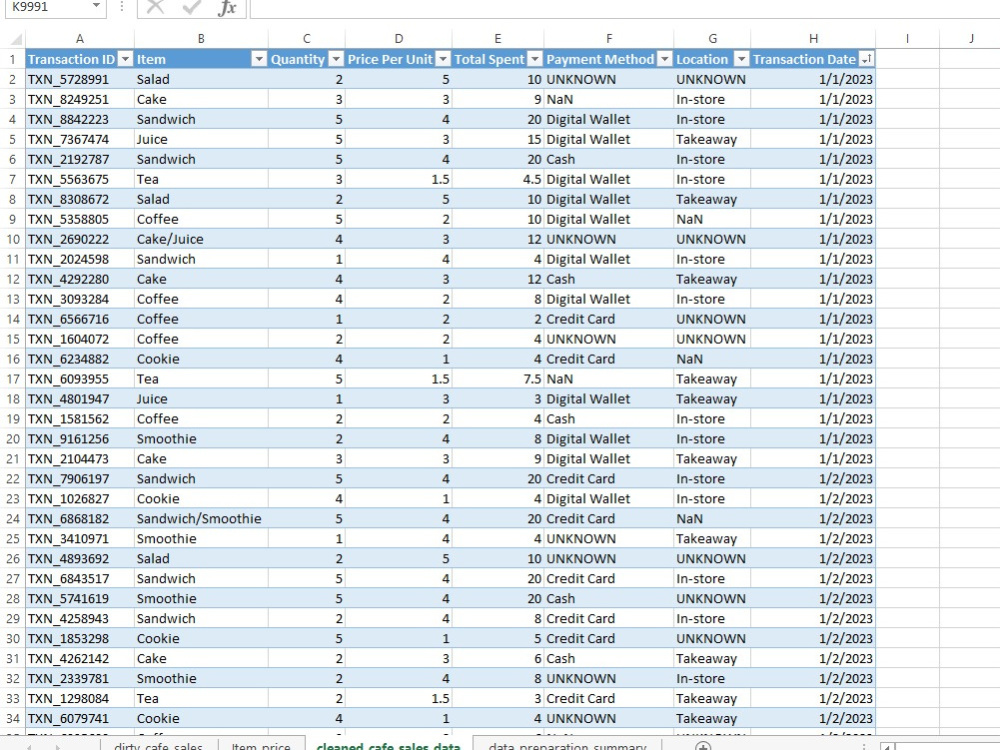Screen dimensions: 1000x750
Task: Click cell TXN_4262142
Action: tap(80, 658)
